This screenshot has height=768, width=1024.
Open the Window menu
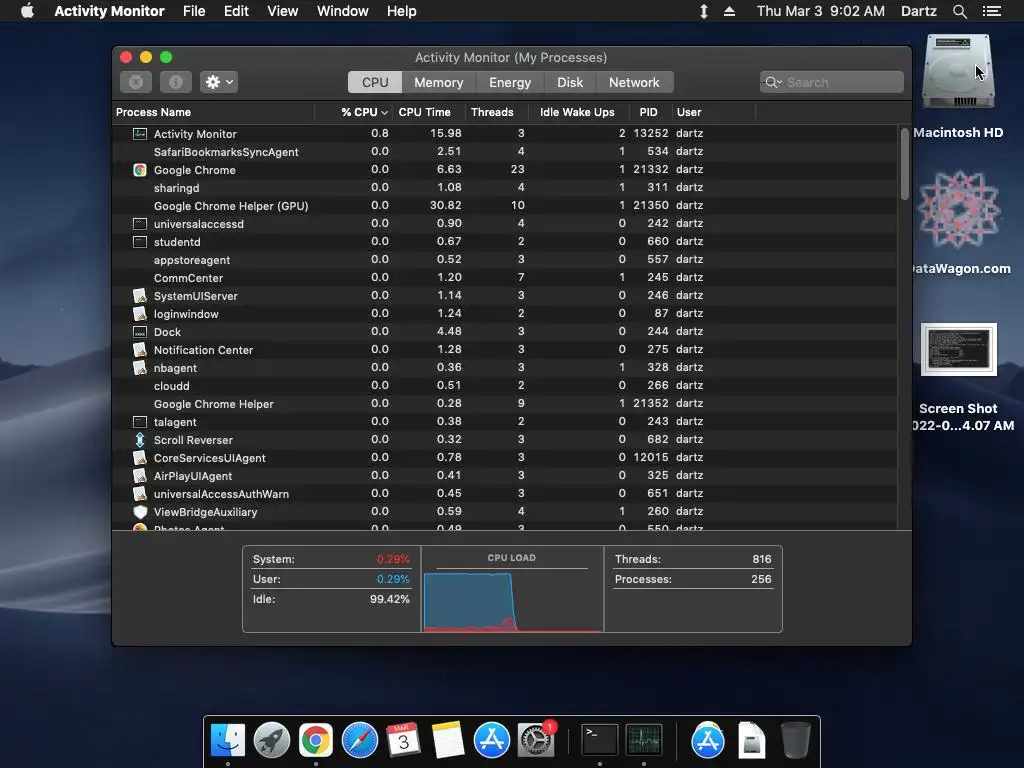pyautogui.click(x=342, y=11)
